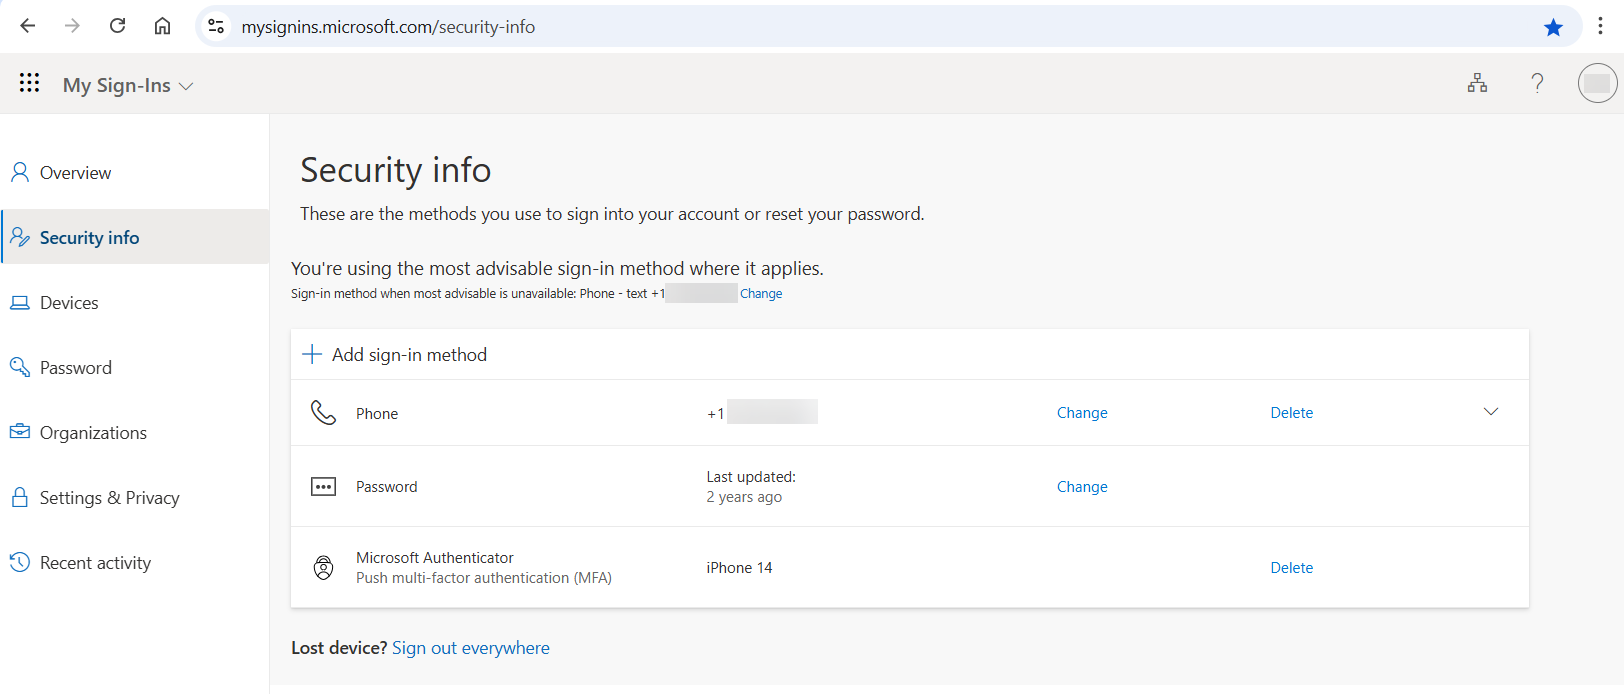The height and width of the screenshot is (694, 1624).
Task: Click the Phone row handset icon
Action: (323, 412)
